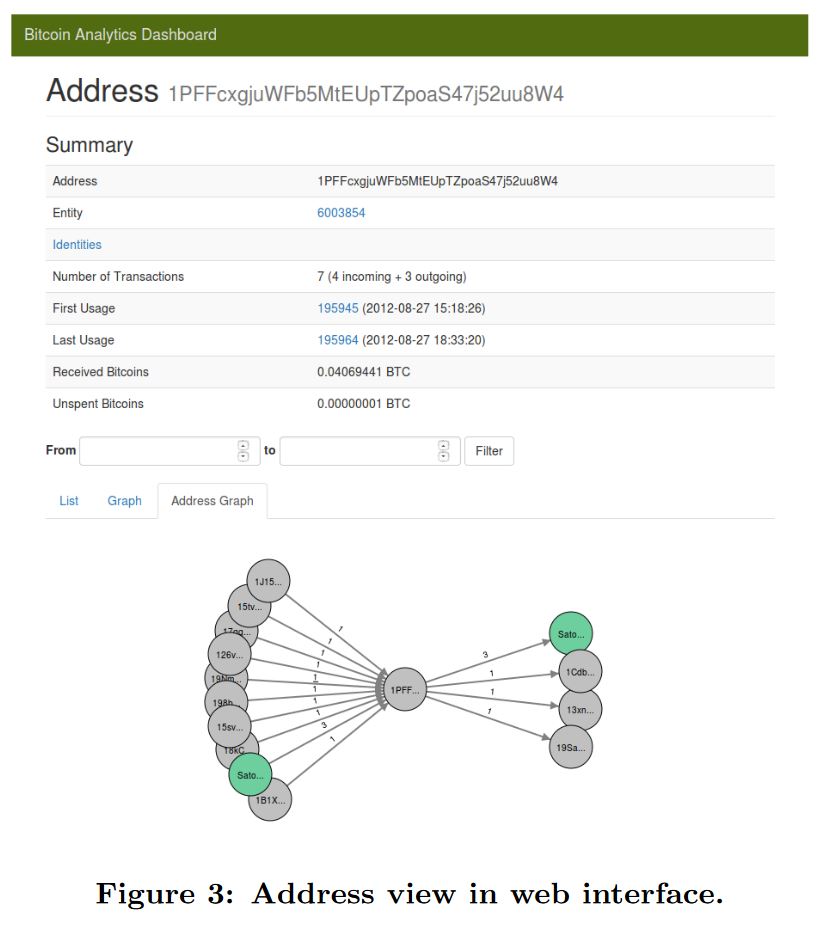Open entity 6003854 link
The image size is (833, 938).
pos(341,213)
